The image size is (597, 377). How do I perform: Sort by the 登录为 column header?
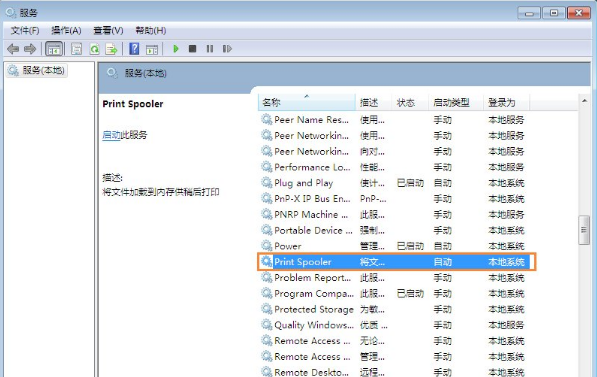[x=506, y=102]
